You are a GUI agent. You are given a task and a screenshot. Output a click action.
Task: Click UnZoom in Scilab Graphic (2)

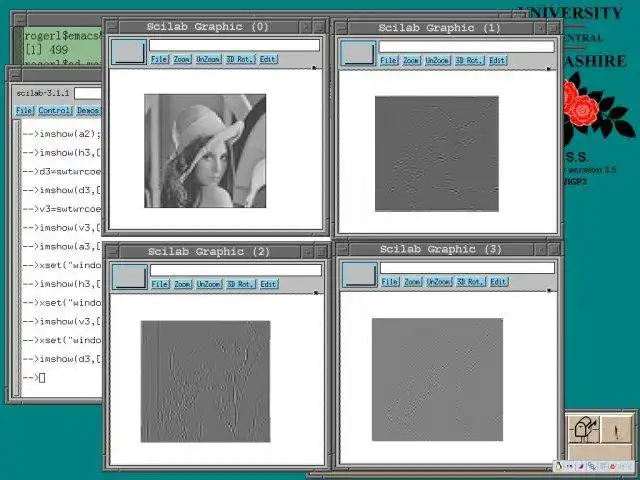pyautogui.click(x=209, y=284)
